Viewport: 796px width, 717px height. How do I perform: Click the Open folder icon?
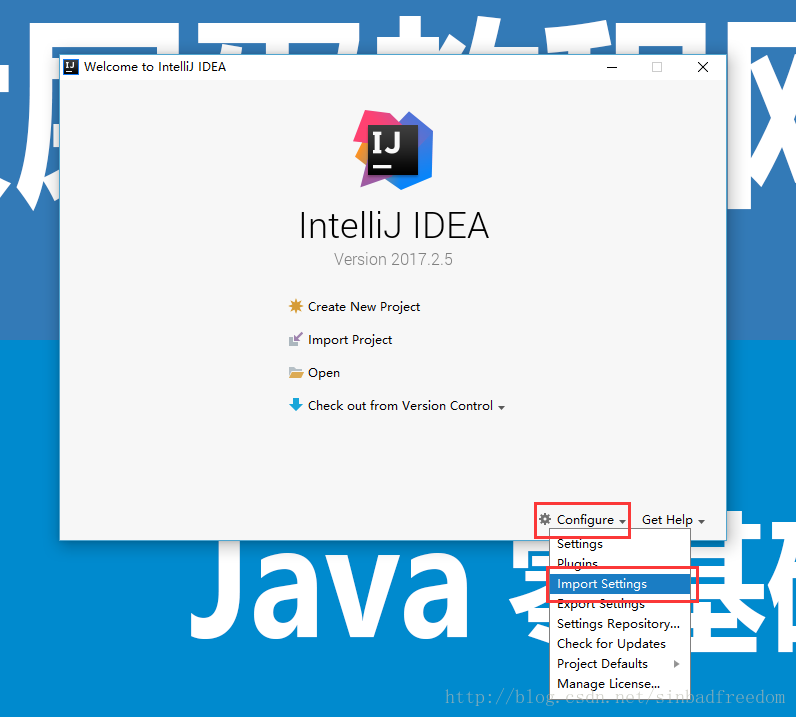[296, 373]
